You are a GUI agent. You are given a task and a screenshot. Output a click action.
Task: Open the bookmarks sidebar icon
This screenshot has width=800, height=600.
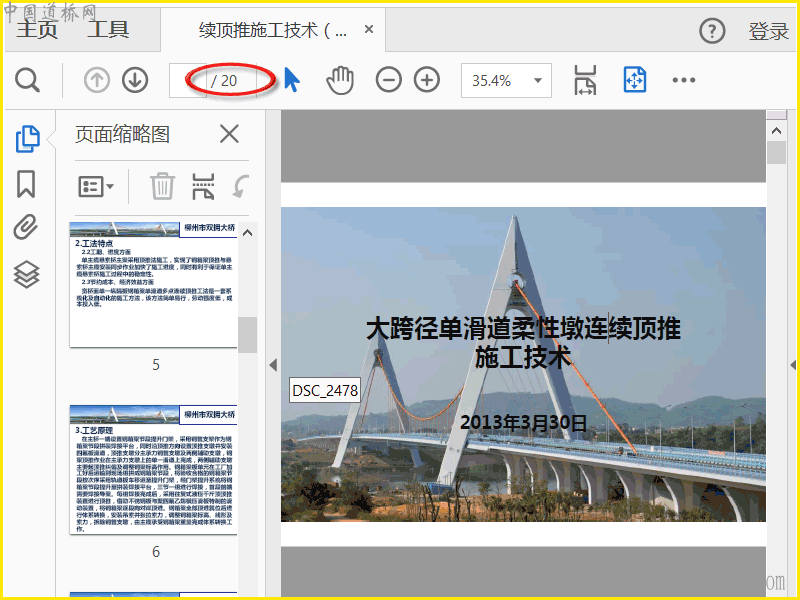26,184
